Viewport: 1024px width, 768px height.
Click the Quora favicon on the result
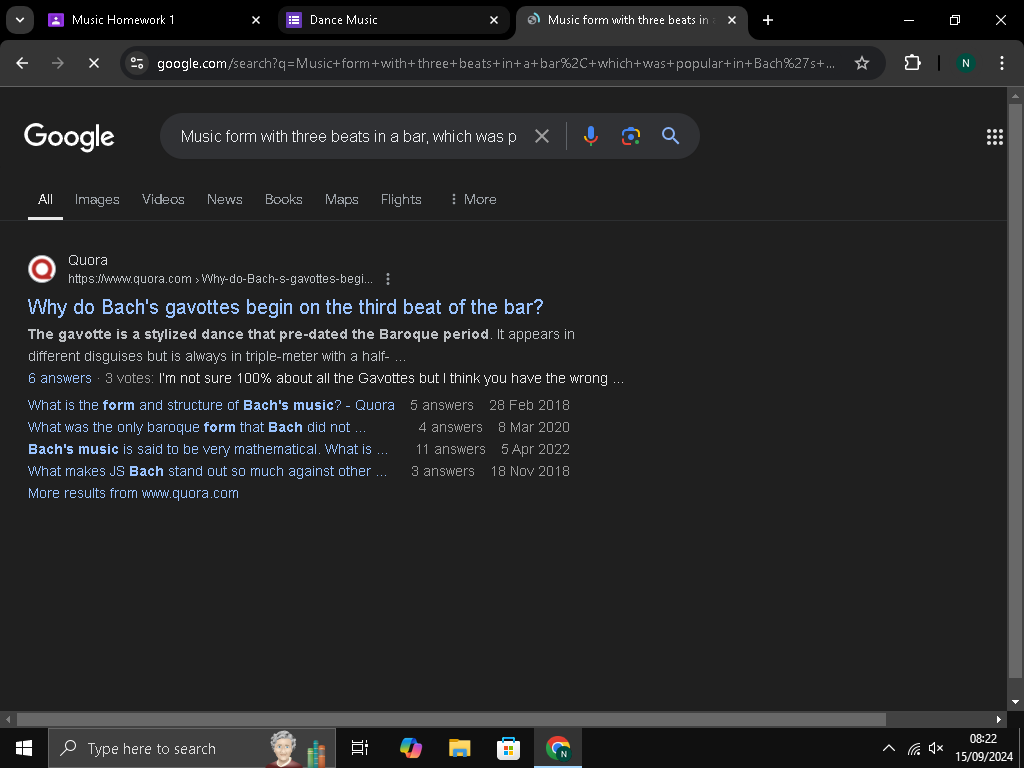(x=42, y=269)
